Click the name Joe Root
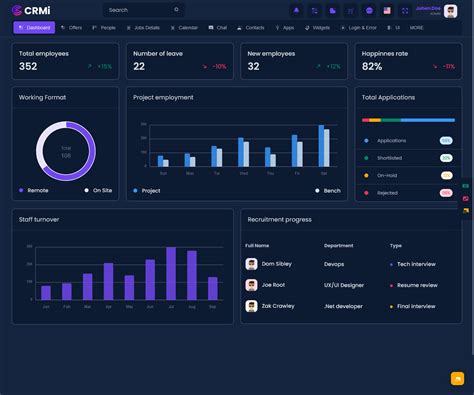 click(273, 285)
